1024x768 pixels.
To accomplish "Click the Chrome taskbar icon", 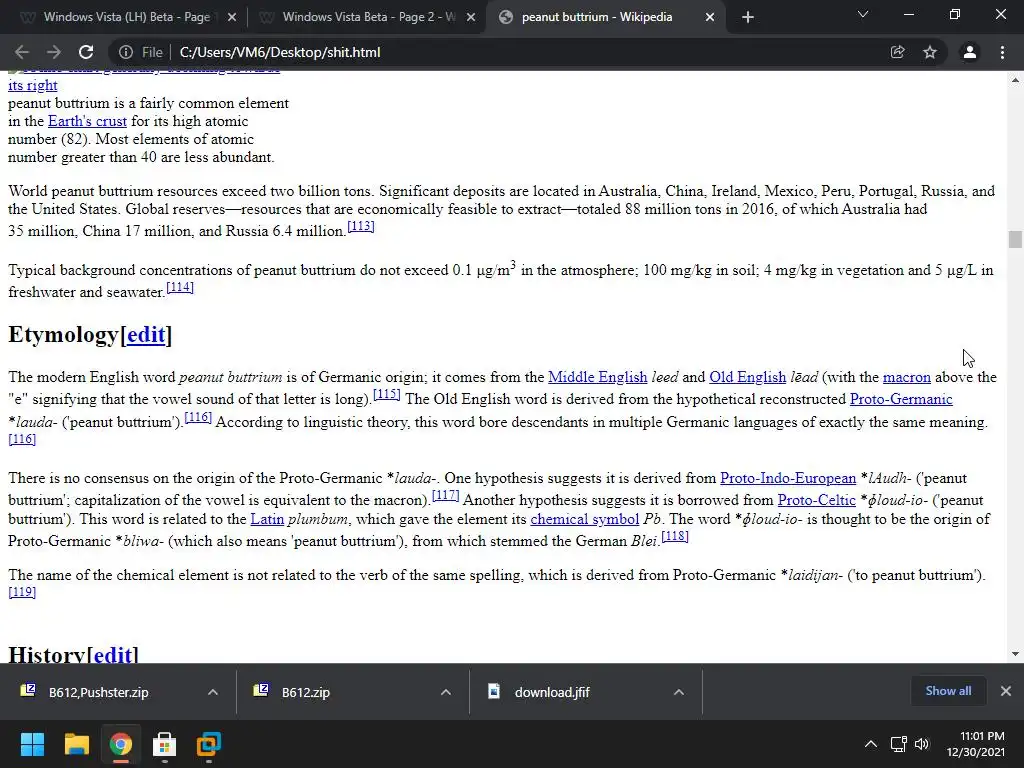I will pyautogui.click(x=121, y=744).
